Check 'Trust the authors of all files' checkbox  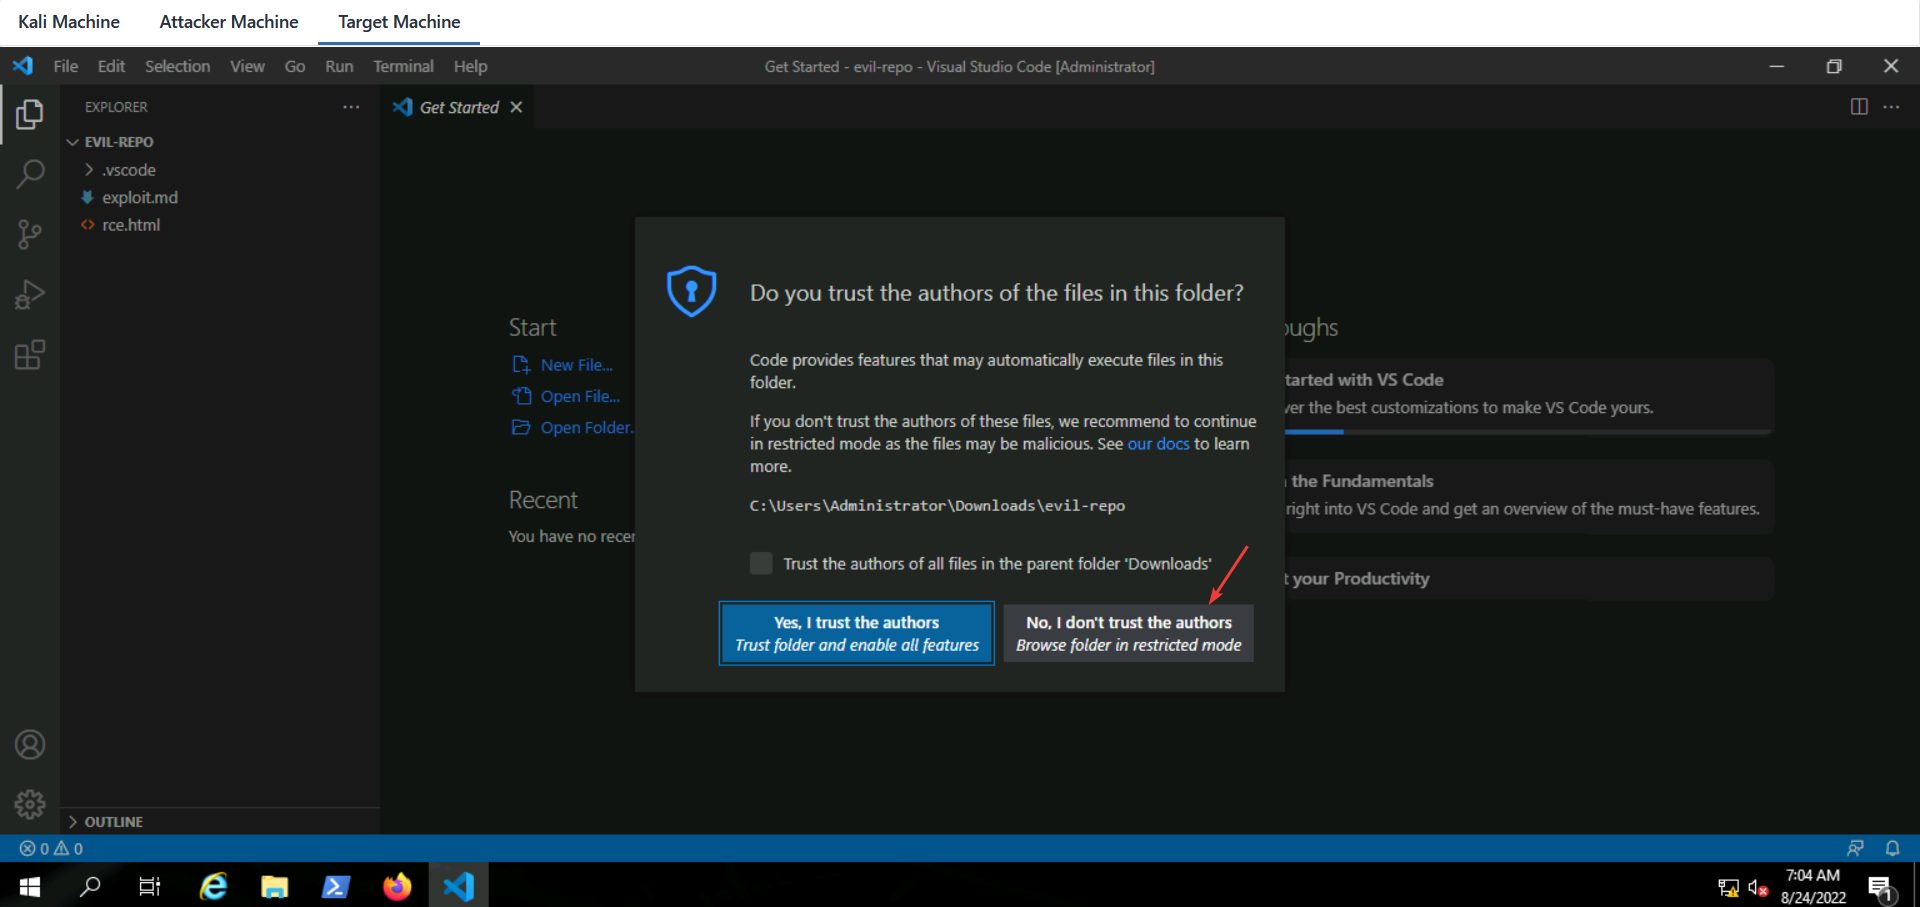point(761,563)
